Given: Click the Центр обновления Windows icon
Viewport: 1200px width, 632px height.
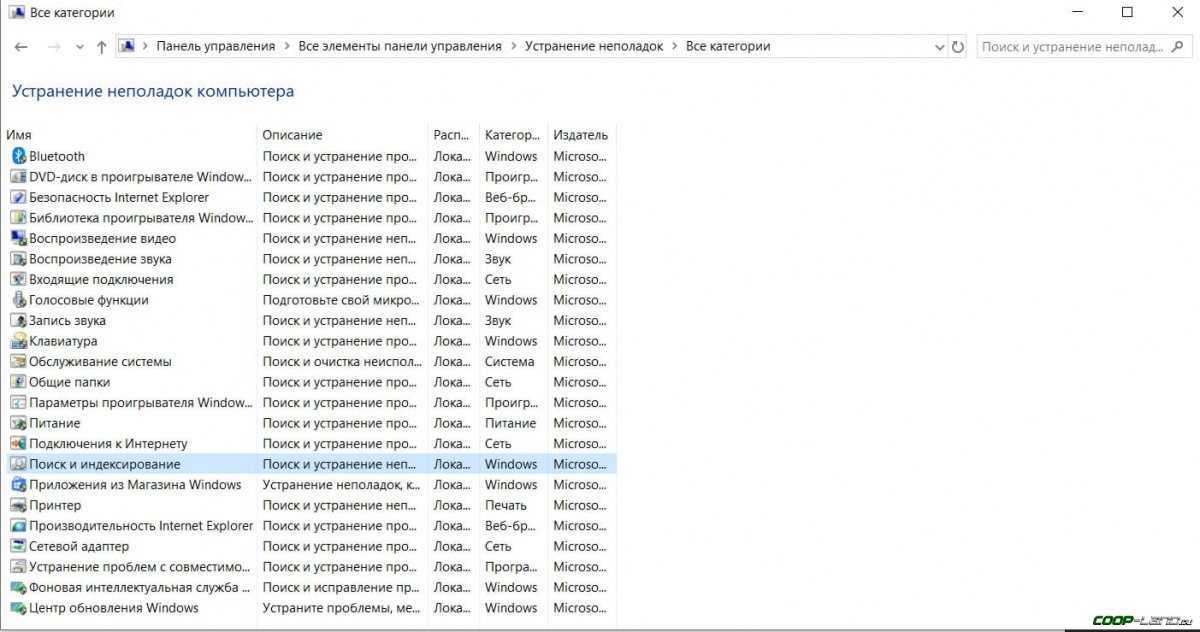Looking at the screenshot, I should [18, 608].
